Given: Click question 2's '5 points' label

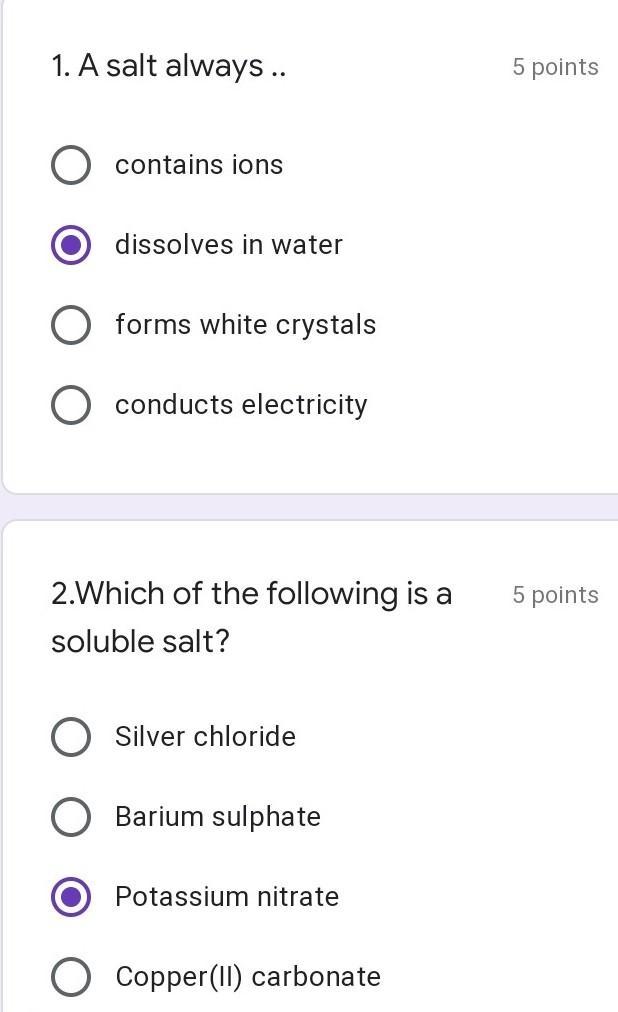Looking at the screenshot, I should (x=555, y=595).
